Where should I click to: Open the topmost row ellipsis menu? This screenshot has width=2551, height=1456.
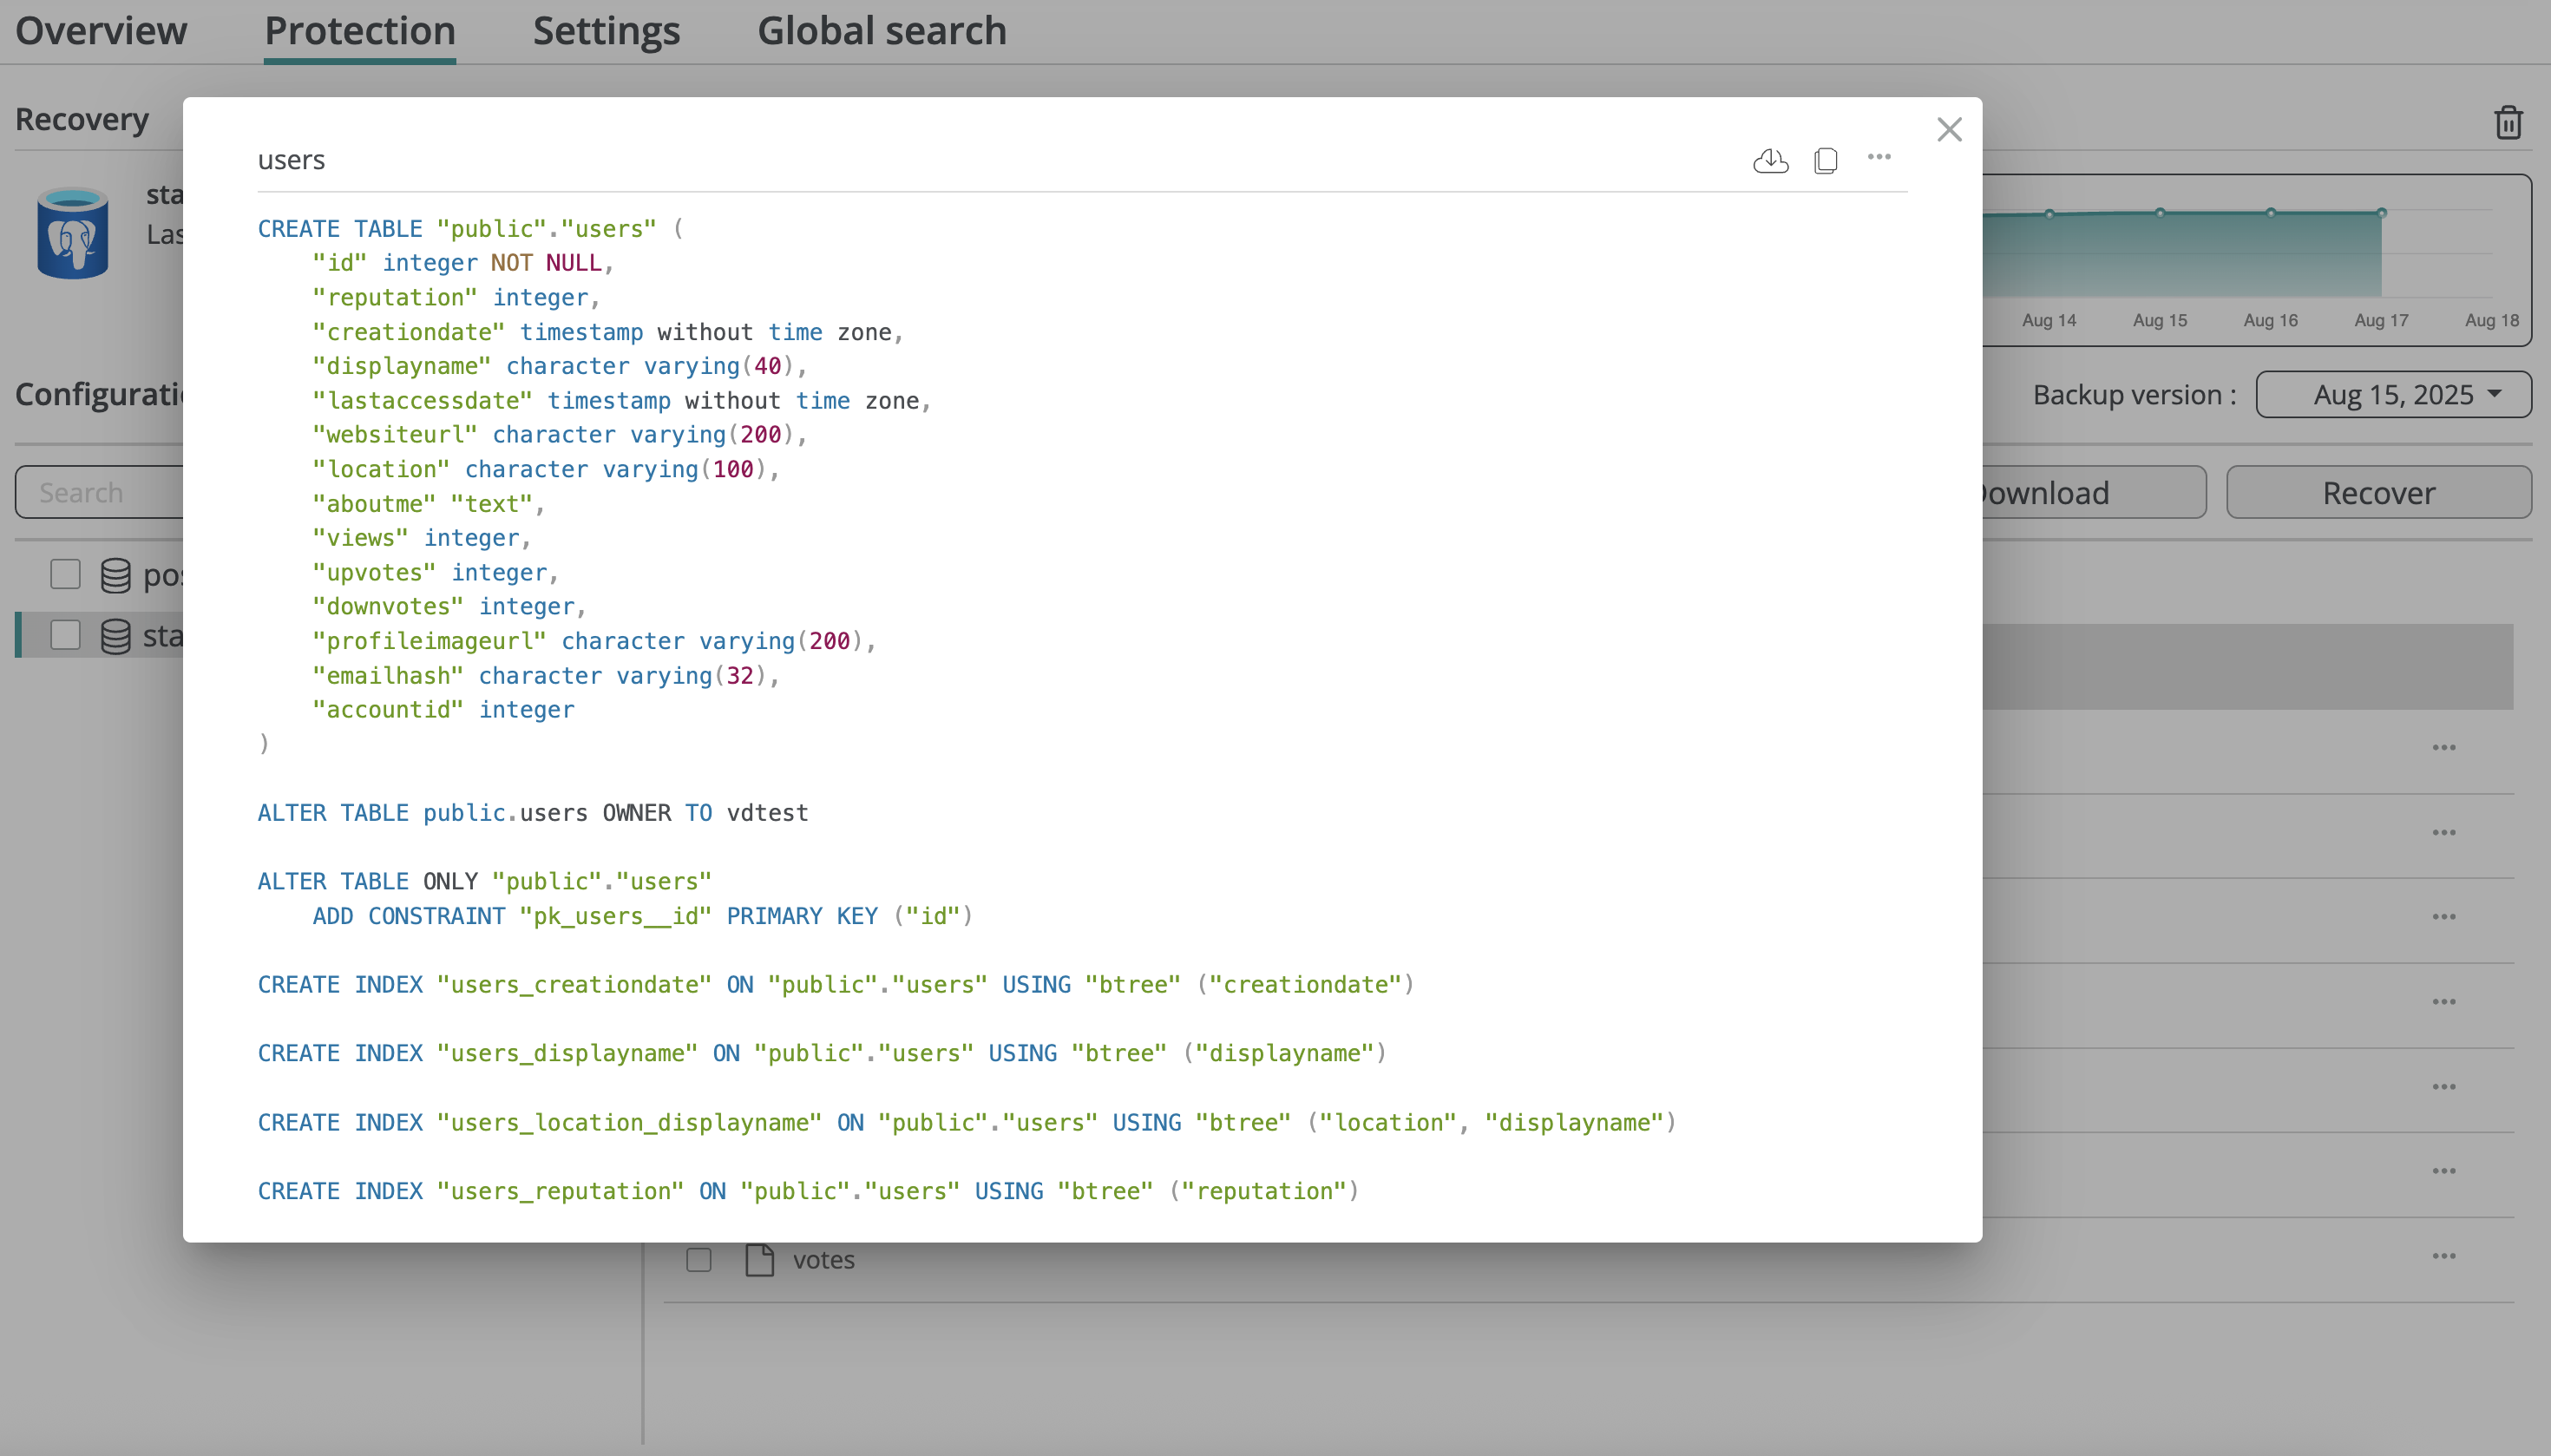tap(2444, 748)
